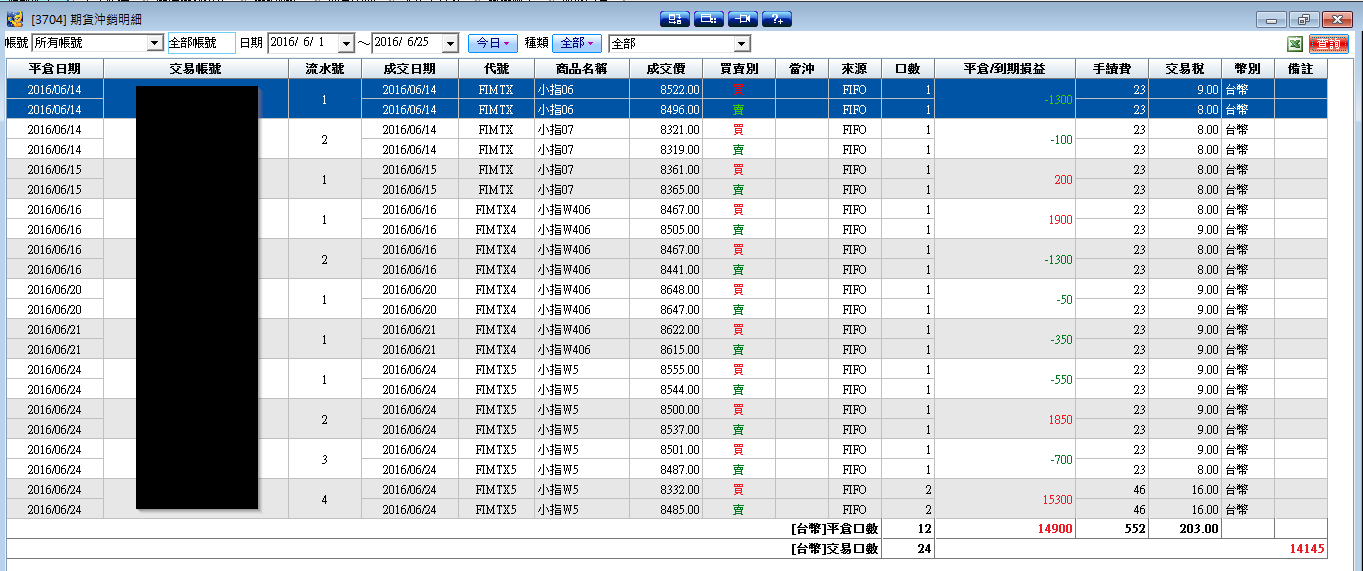Screen dimensions: 1363x571
Task: Select the price cell 8361.00
Action: point(667,169)
